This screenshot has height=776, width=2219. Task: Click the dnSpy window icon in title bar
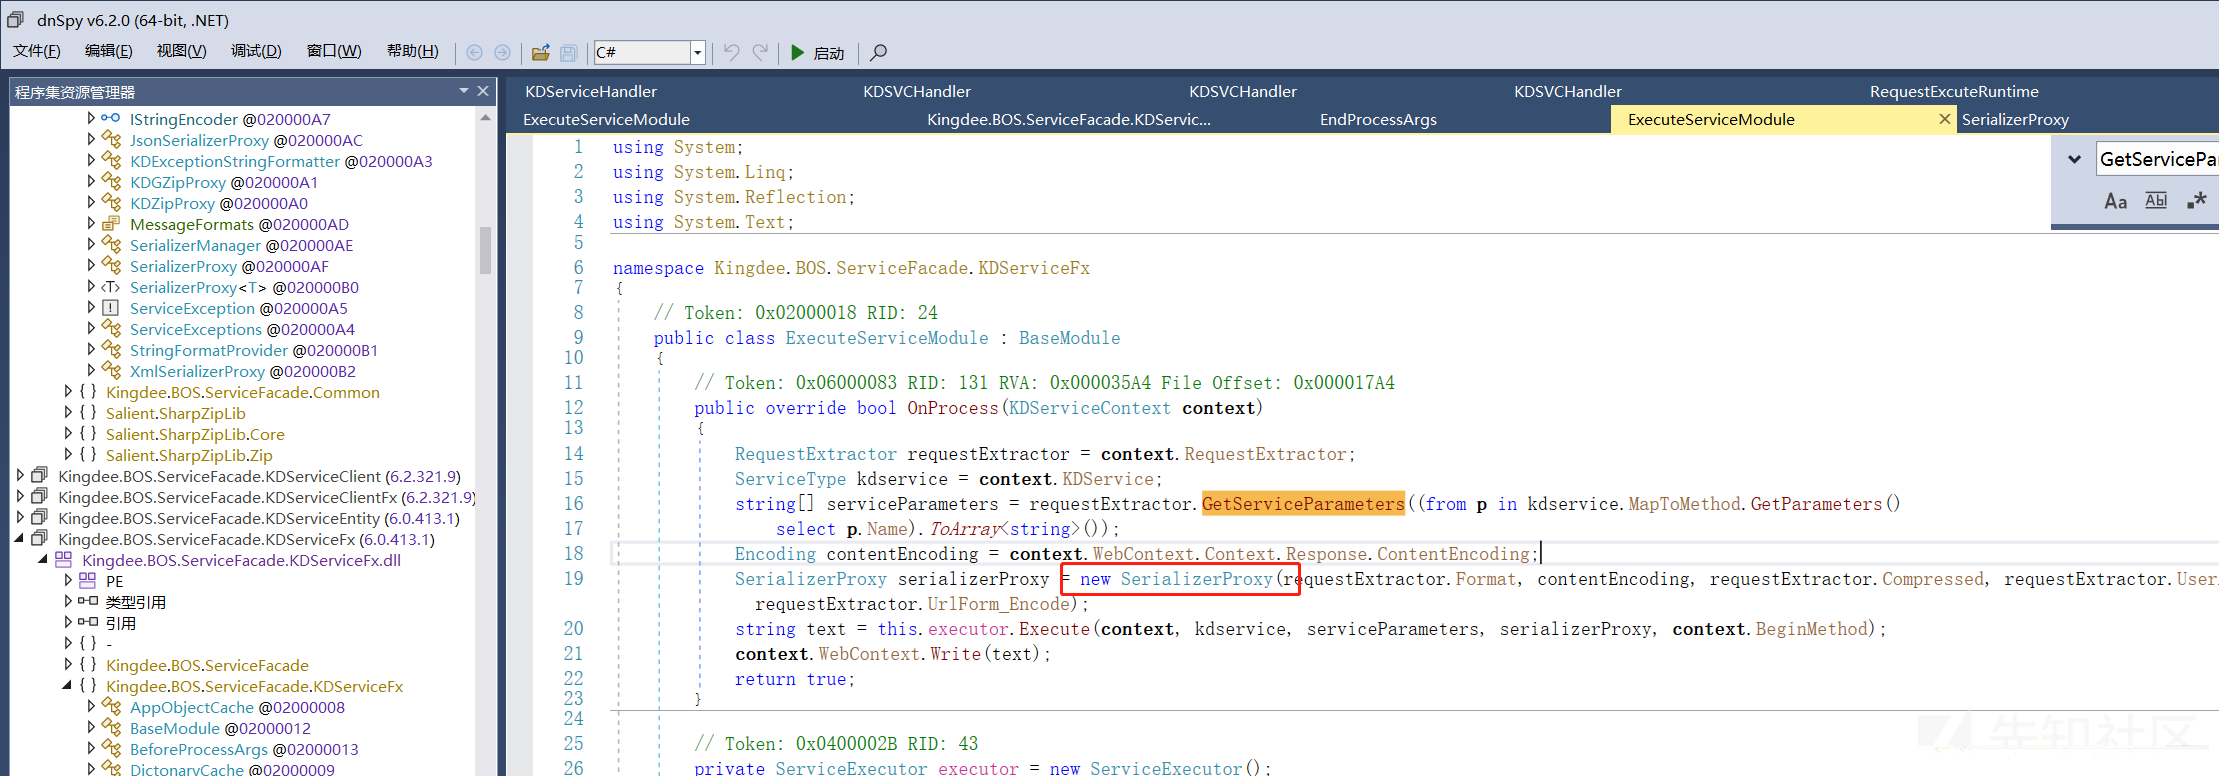point(15,19)
